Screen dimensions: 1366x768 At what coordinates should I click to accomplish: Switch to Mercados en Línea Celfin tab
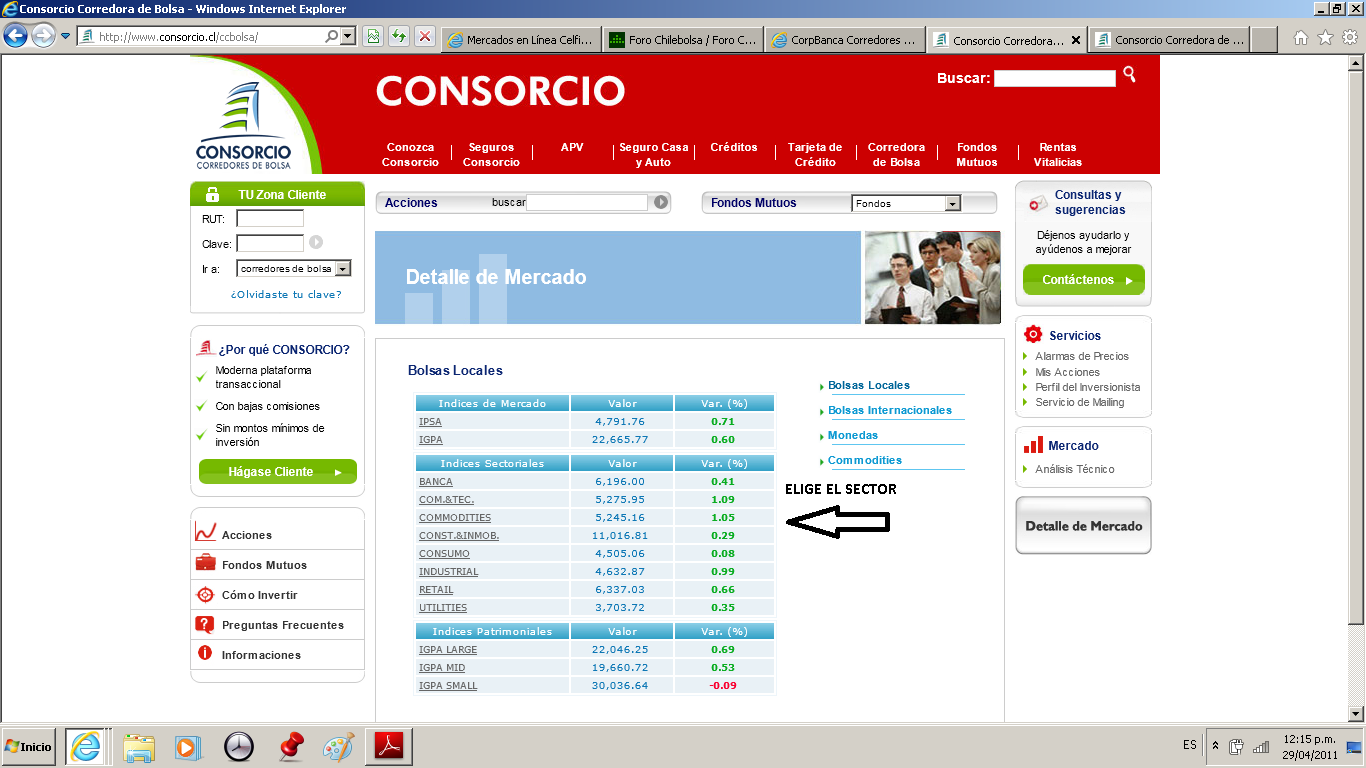pos(521,40)
